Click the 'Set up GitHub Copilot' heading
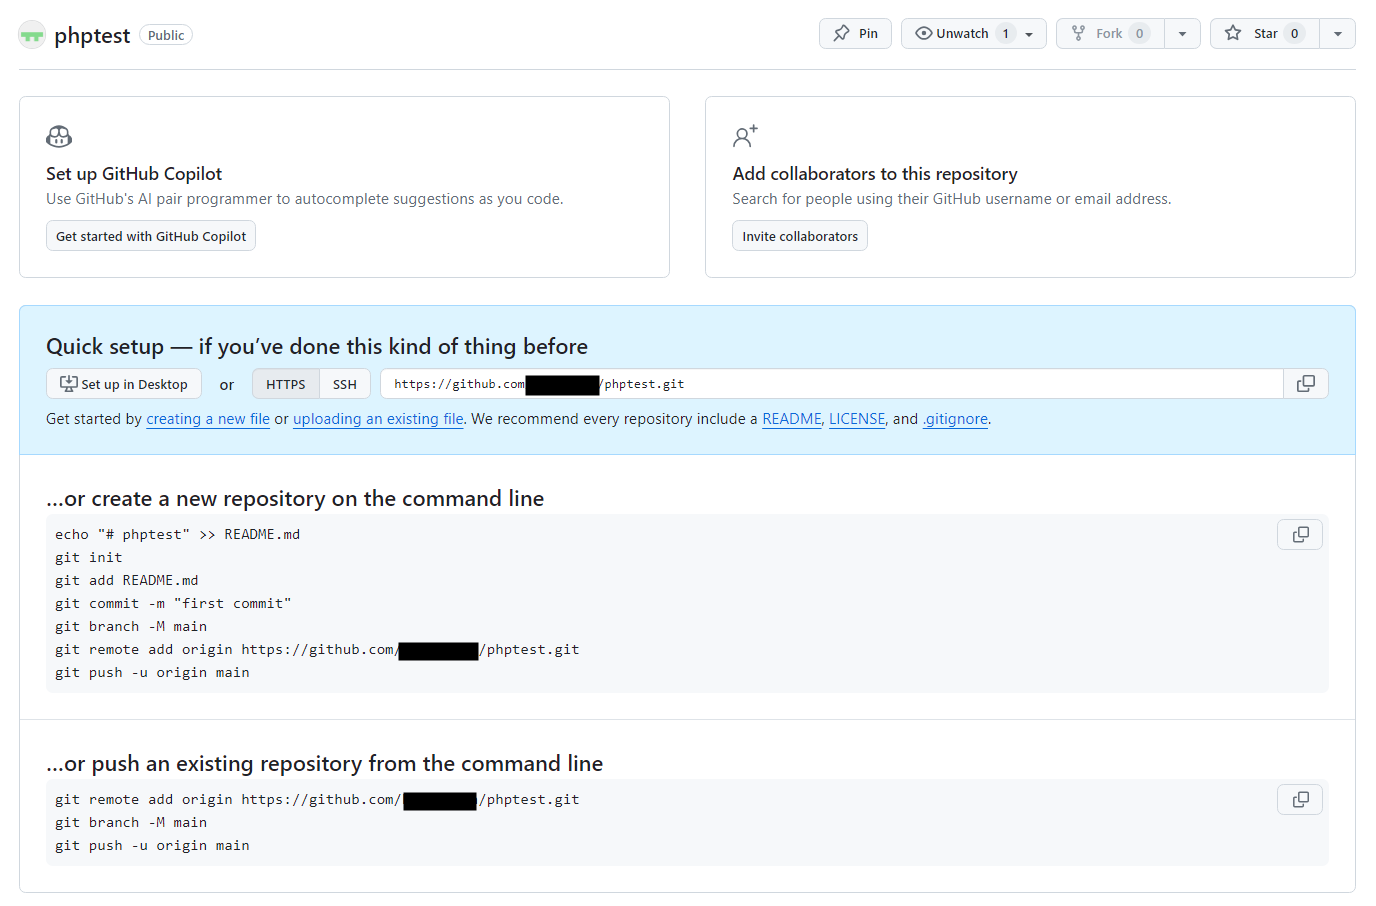The image size is (1376, 906). tap(134, 174)
